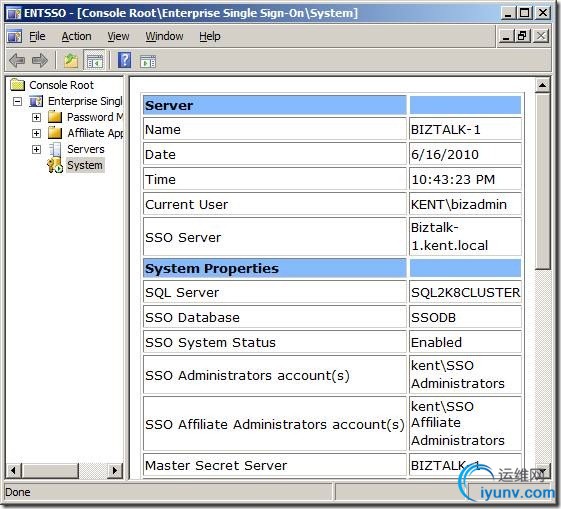Click the 'Current User' row label
Screen dimensions: 561x509
pyautogui.click(x=186, y=204)
